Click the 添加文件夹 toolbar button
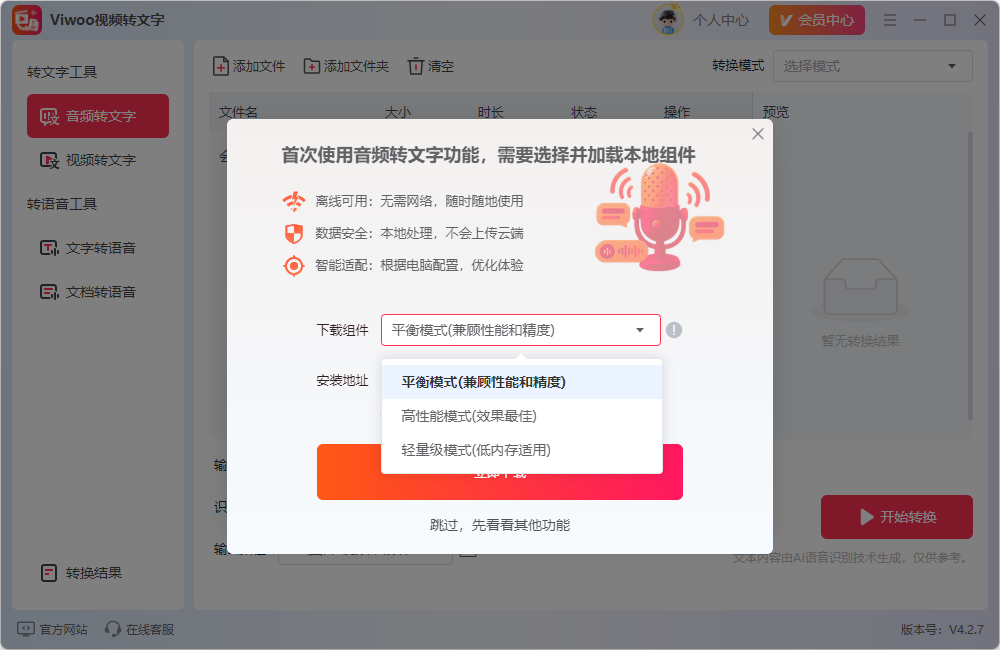The width and height of the screenshot is (1000, 650). tap(346, 66)
